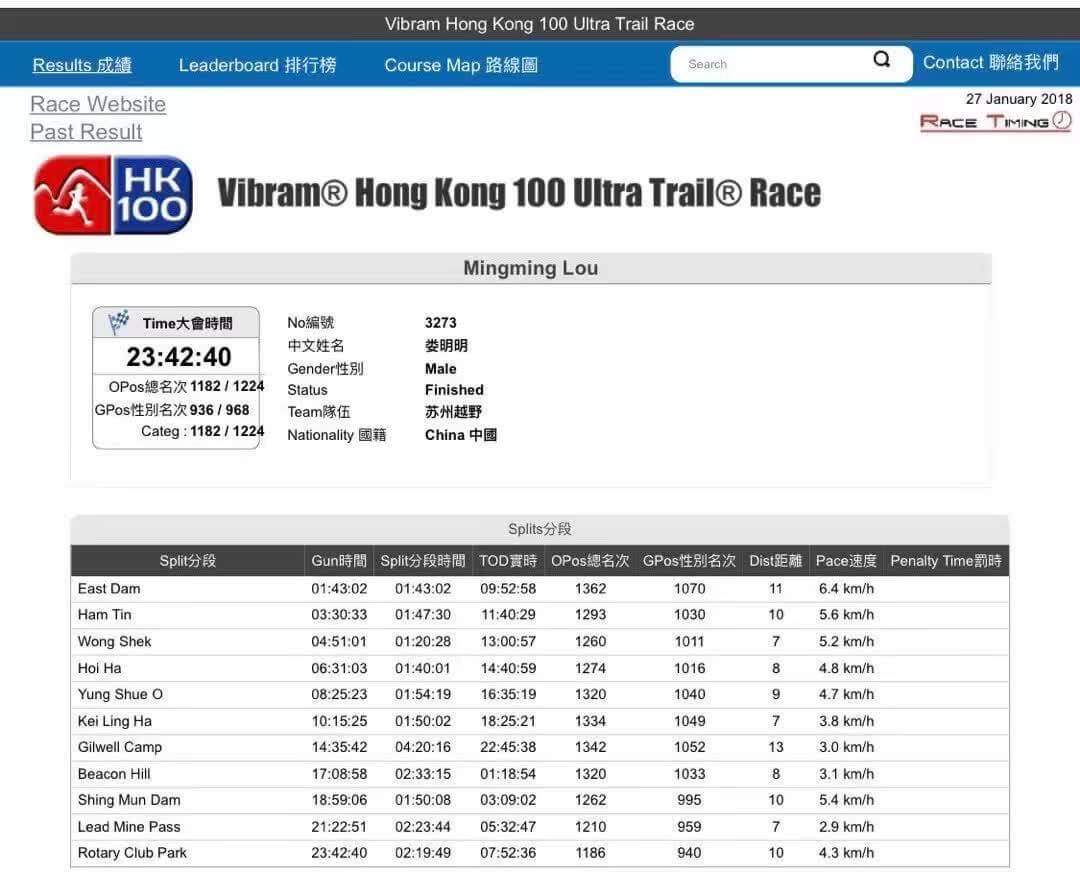This screenshot has height=872, width=1080.
Task: Click the Contact 聯絡我們 link
Action: point(990,63)
